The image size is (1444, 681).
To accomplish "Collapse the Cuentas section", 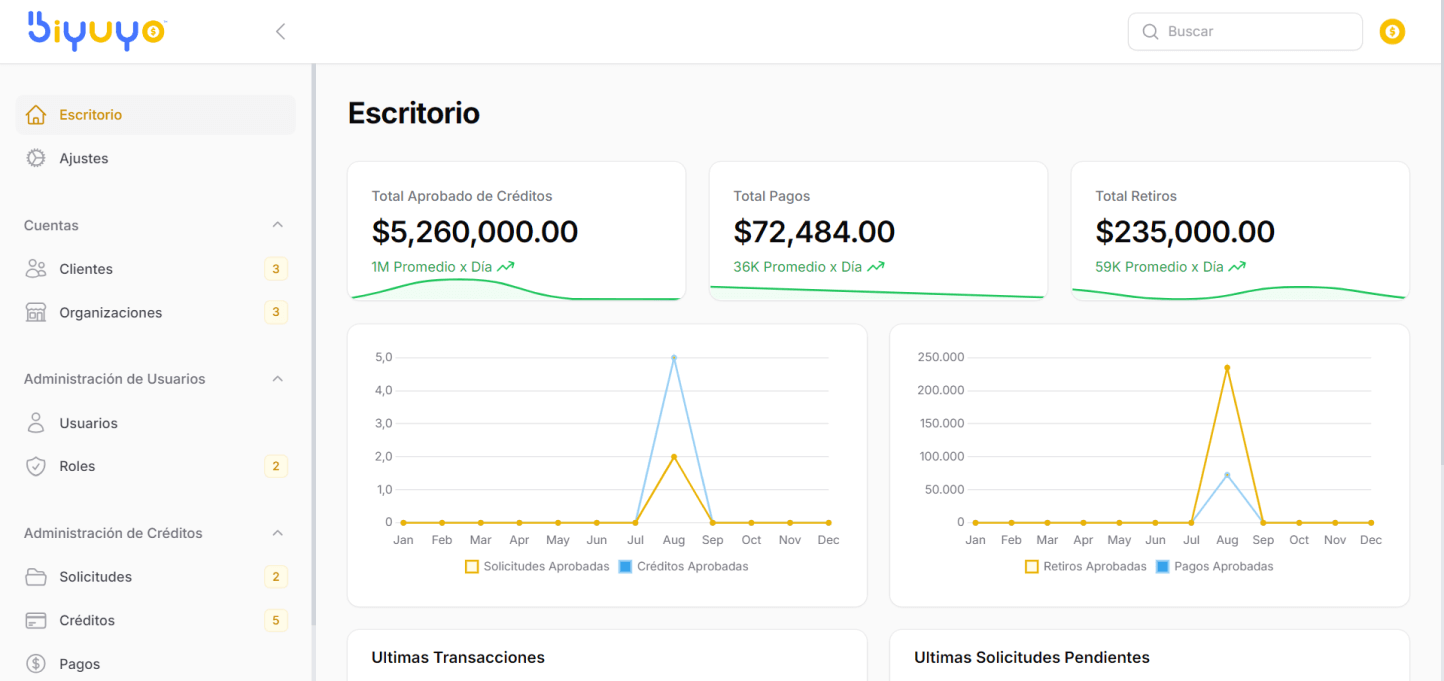I will (x=278, y=225).
